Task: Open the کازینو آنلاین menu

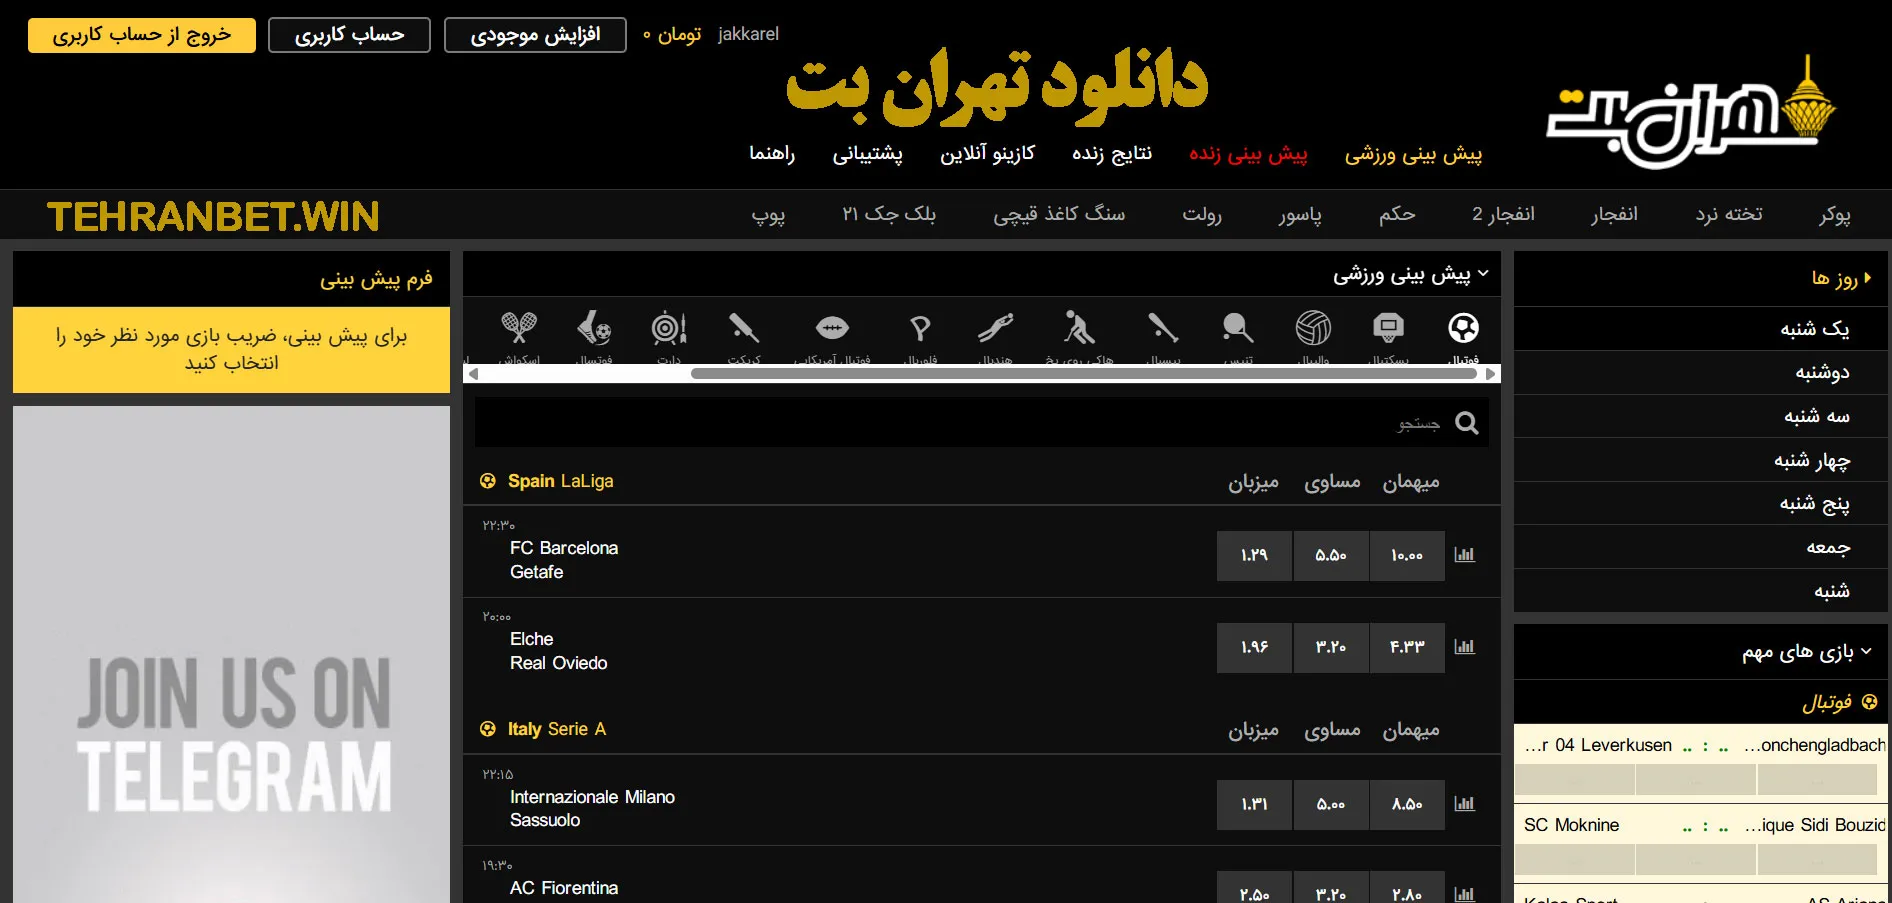Action: click(x=987, y=153)
